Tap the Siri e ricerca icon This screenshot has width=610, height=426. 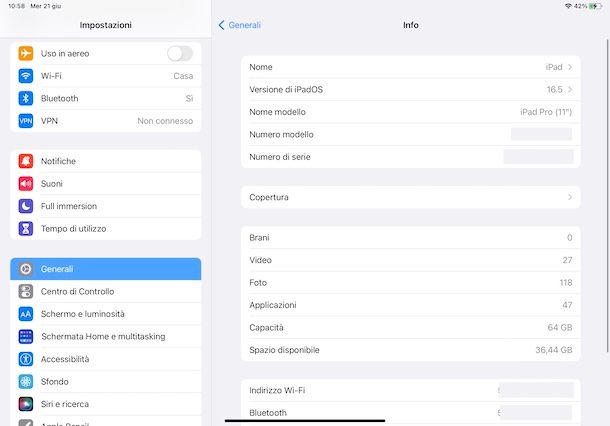26,404
